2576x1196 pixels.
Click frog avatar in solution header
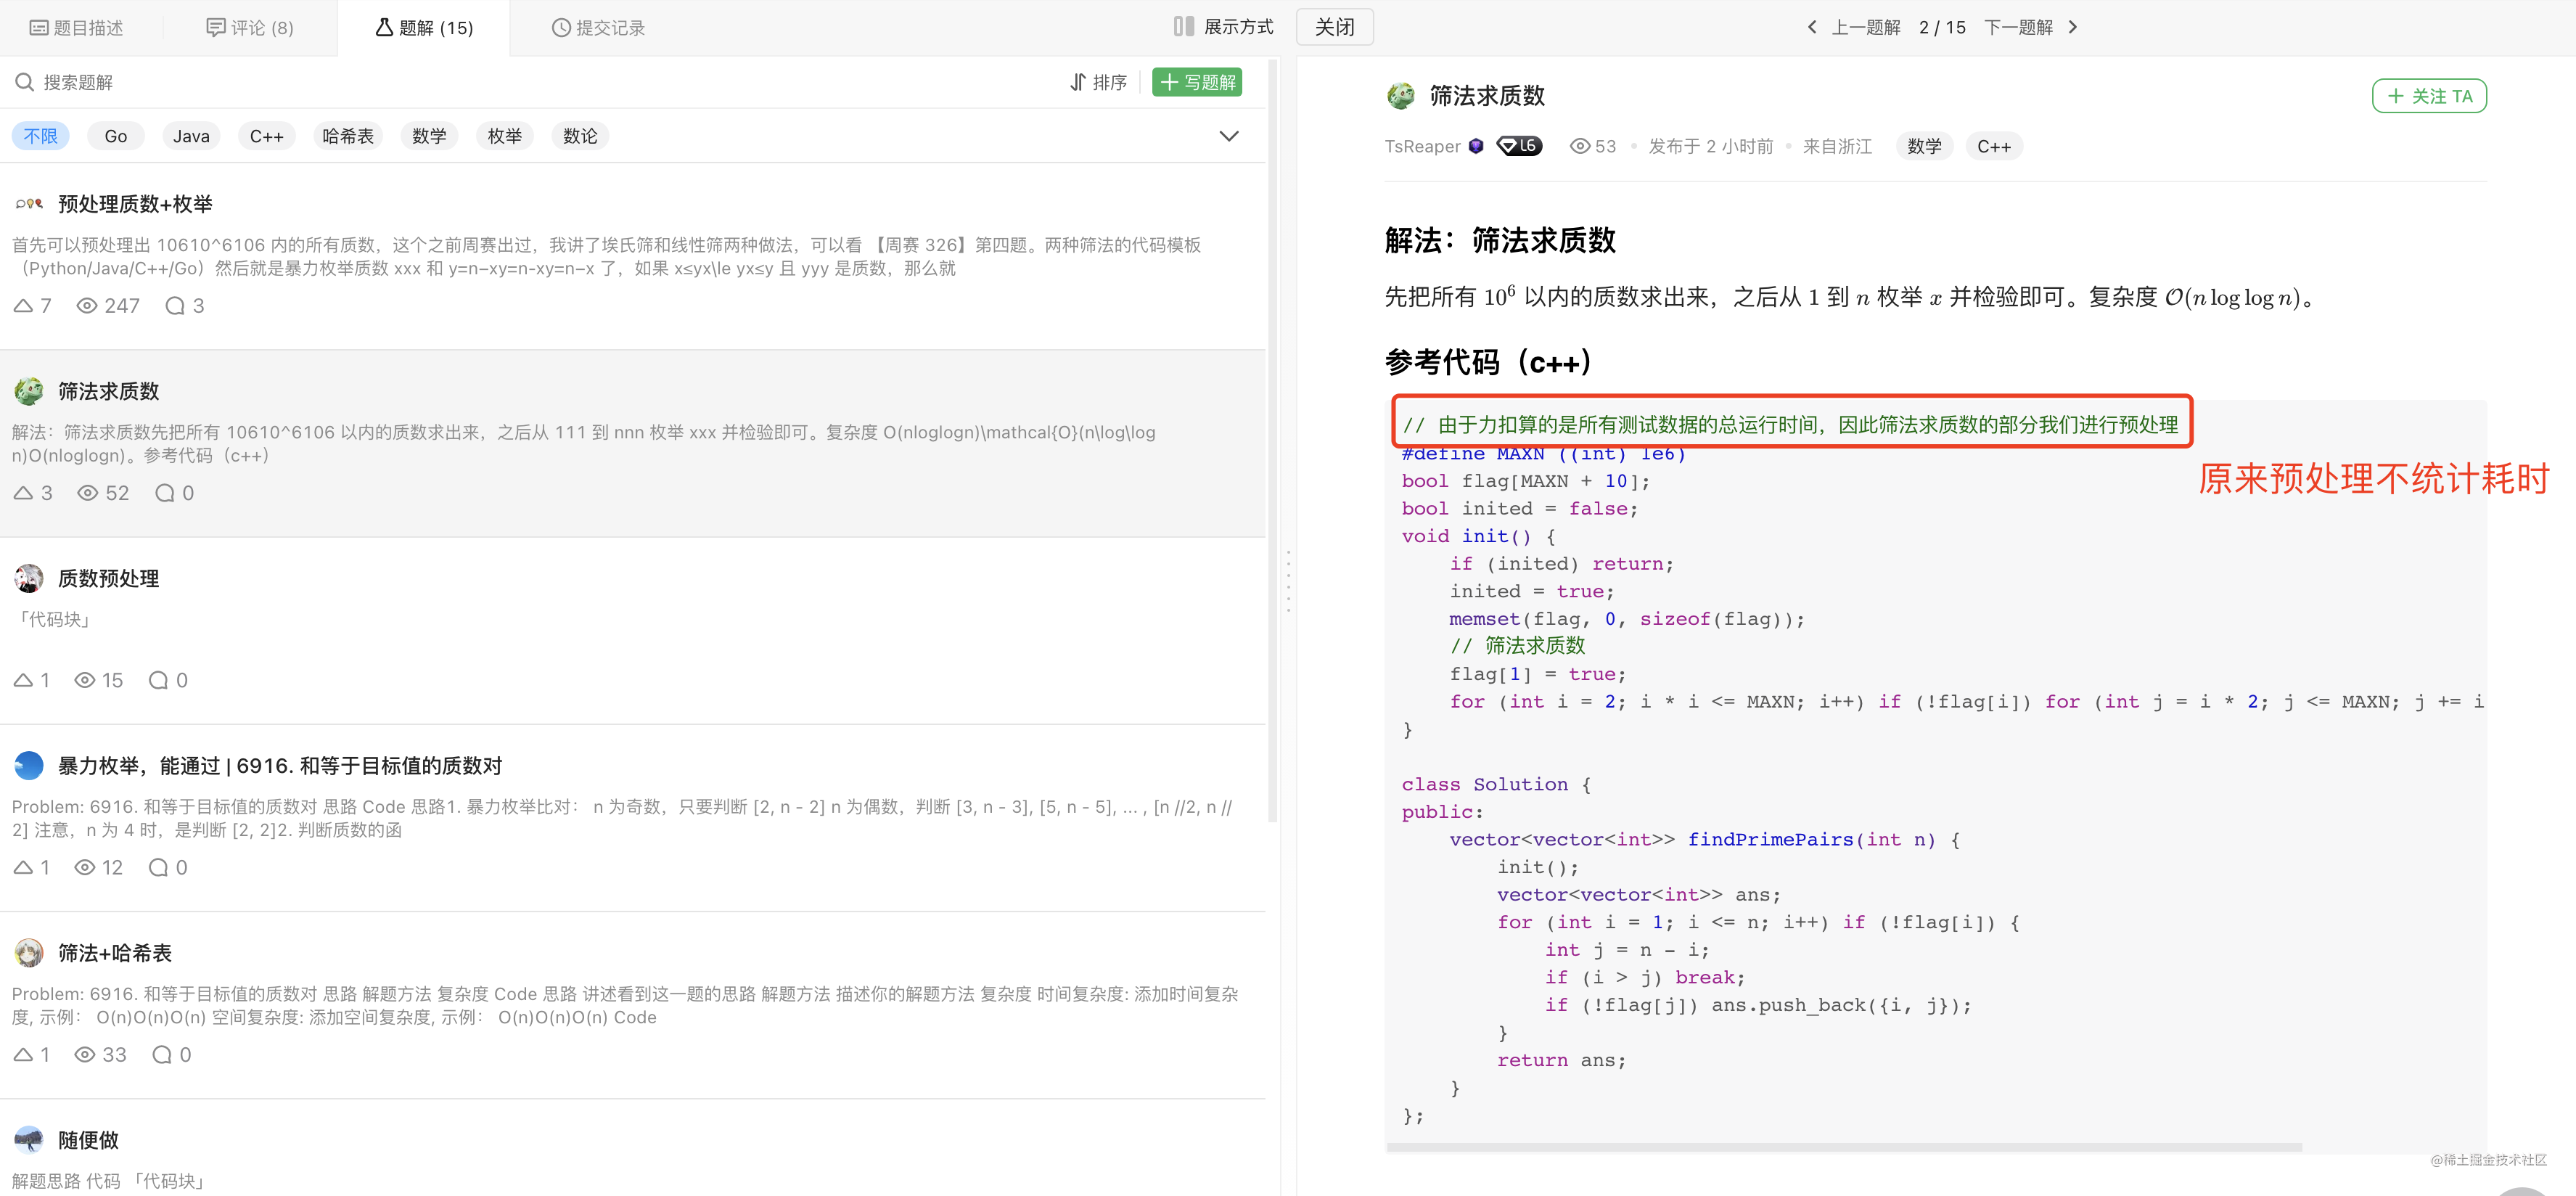(x=1400, y=96)
